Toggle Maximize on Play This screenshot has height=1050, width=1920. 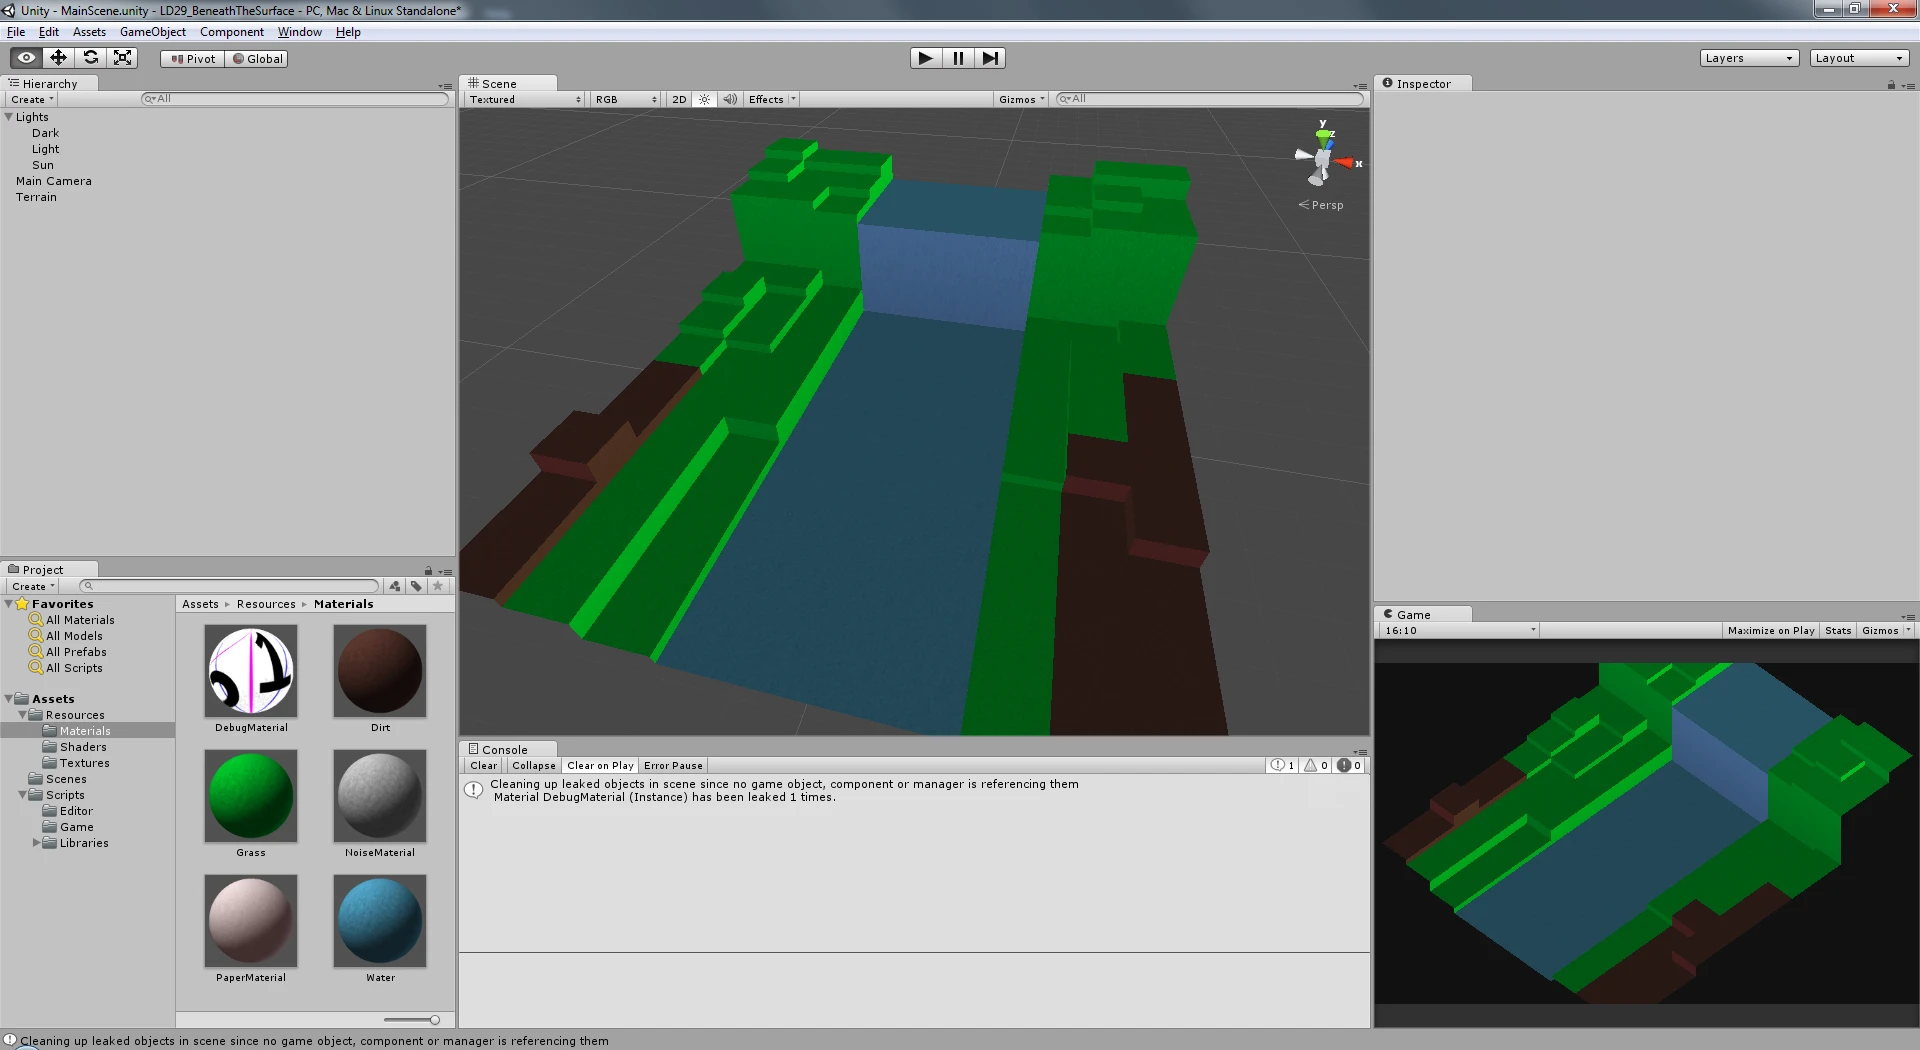(x=1771, y=630)
